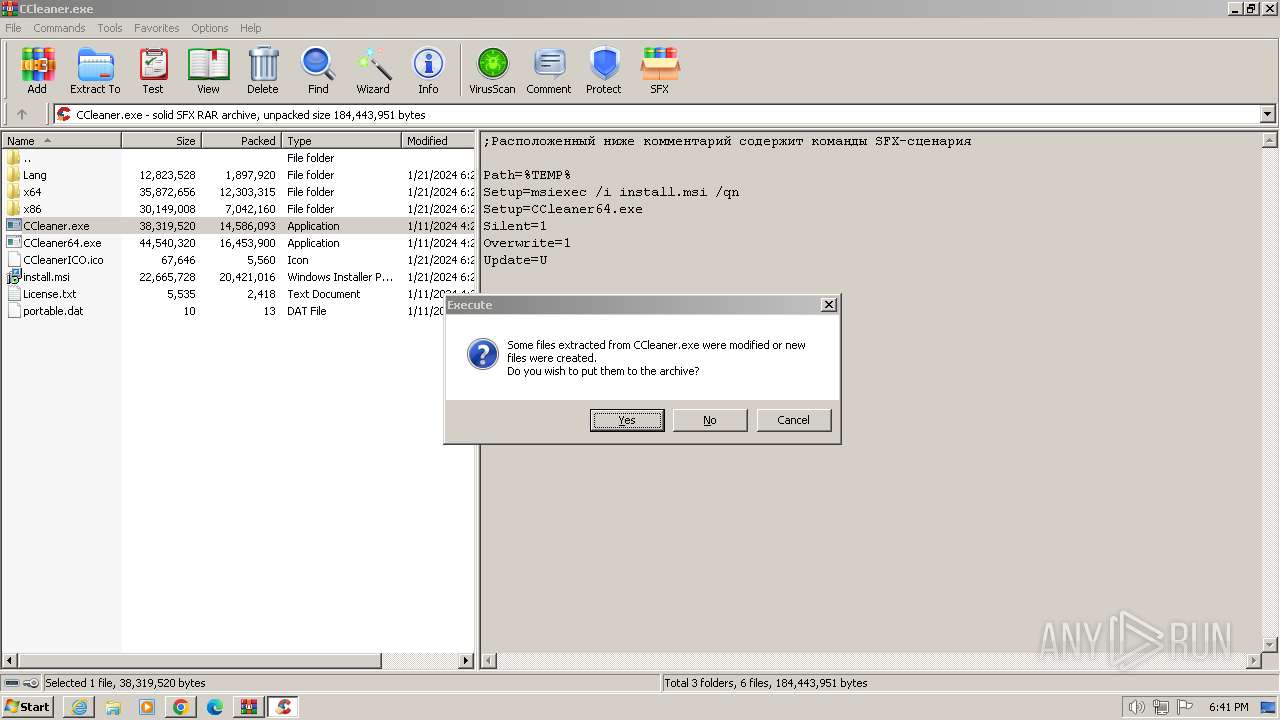Click the tray action center flag icon

pyautogui.click(x=1185, y=707)
